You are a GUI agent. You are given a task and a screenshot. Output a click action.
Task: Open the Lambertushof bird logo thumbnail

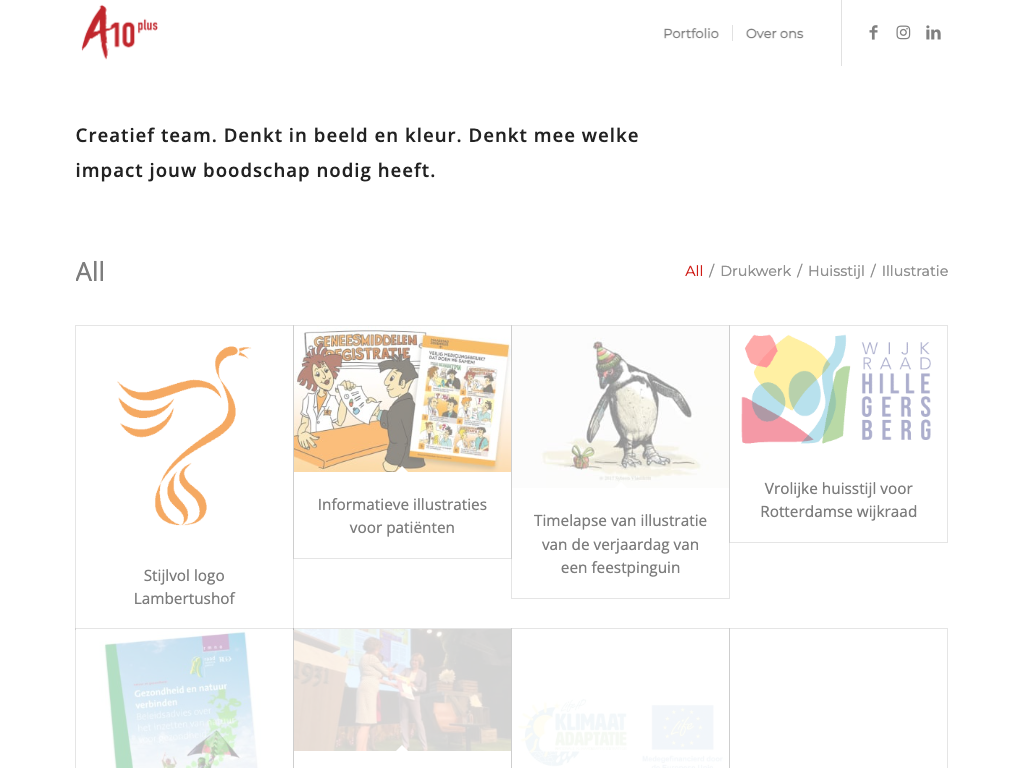click(x=184, y=438)
